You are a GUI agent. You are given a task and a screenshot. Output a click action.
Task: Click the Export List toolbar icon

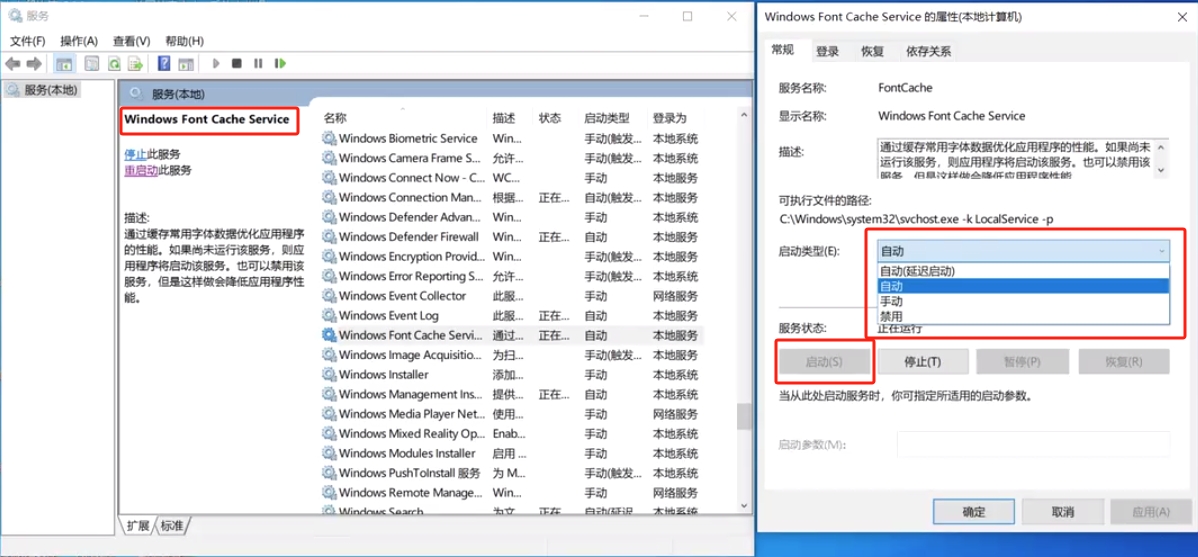[136, 63]
